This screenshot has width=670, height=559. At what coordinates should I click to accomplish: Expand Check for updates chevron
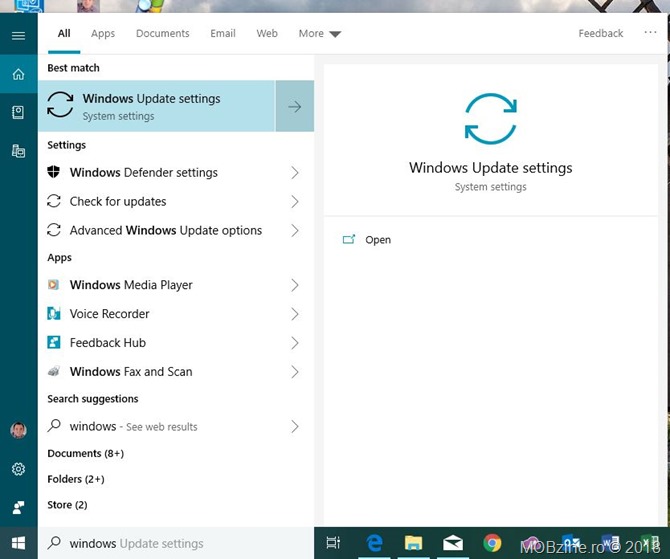point(295,201)
